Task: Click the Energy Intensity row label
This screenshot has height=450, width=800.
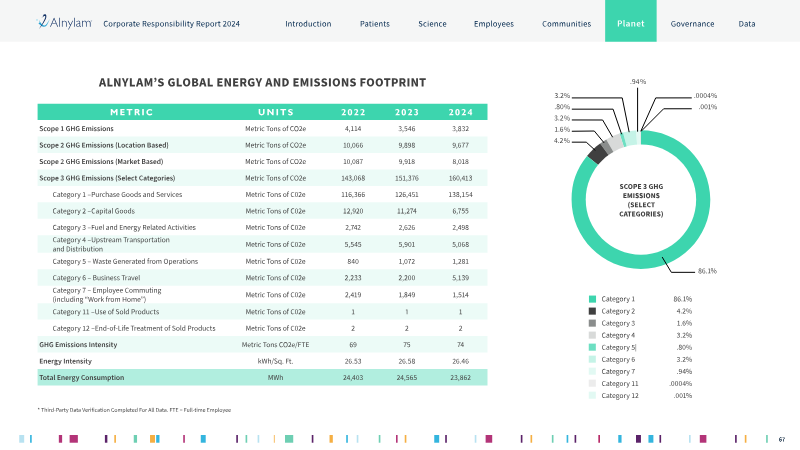Action: pos(65,361)
